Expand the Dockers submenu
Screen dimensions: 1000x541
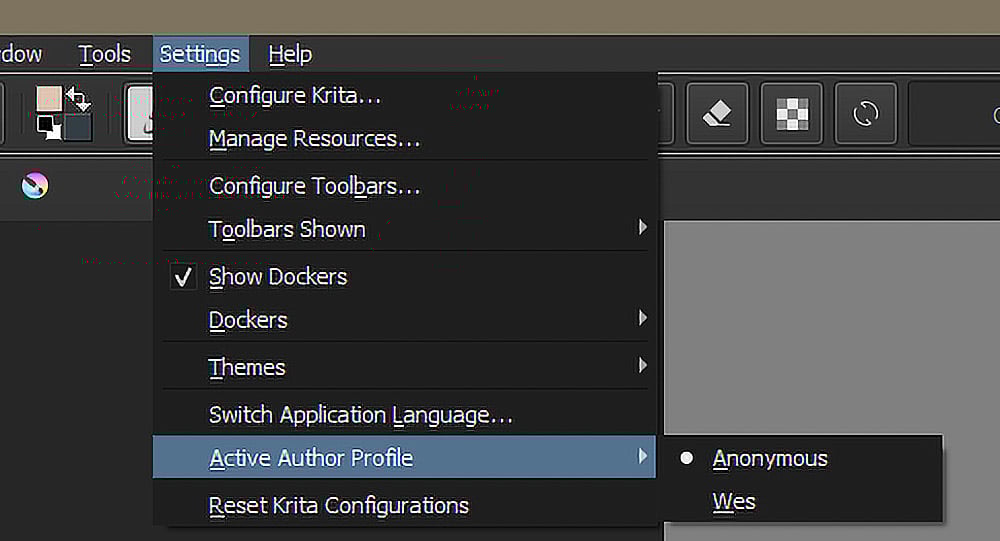tap(404, 320)
